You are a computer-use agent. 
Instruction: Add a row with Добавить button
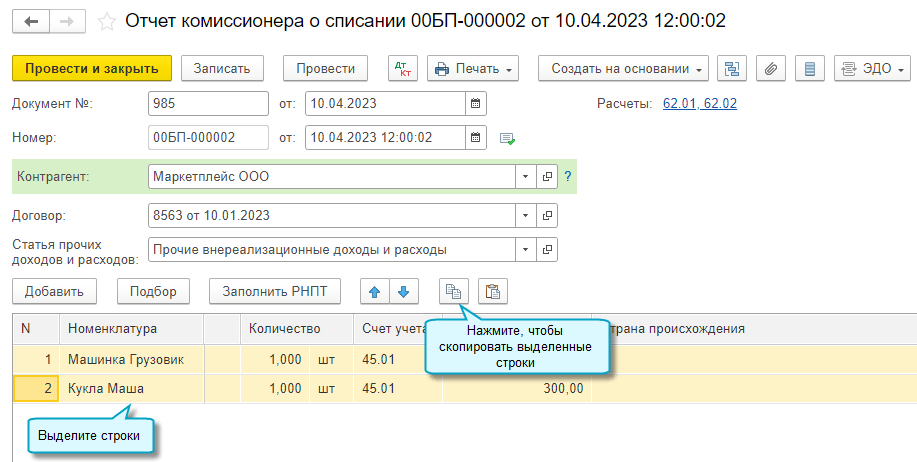point(54,291)
